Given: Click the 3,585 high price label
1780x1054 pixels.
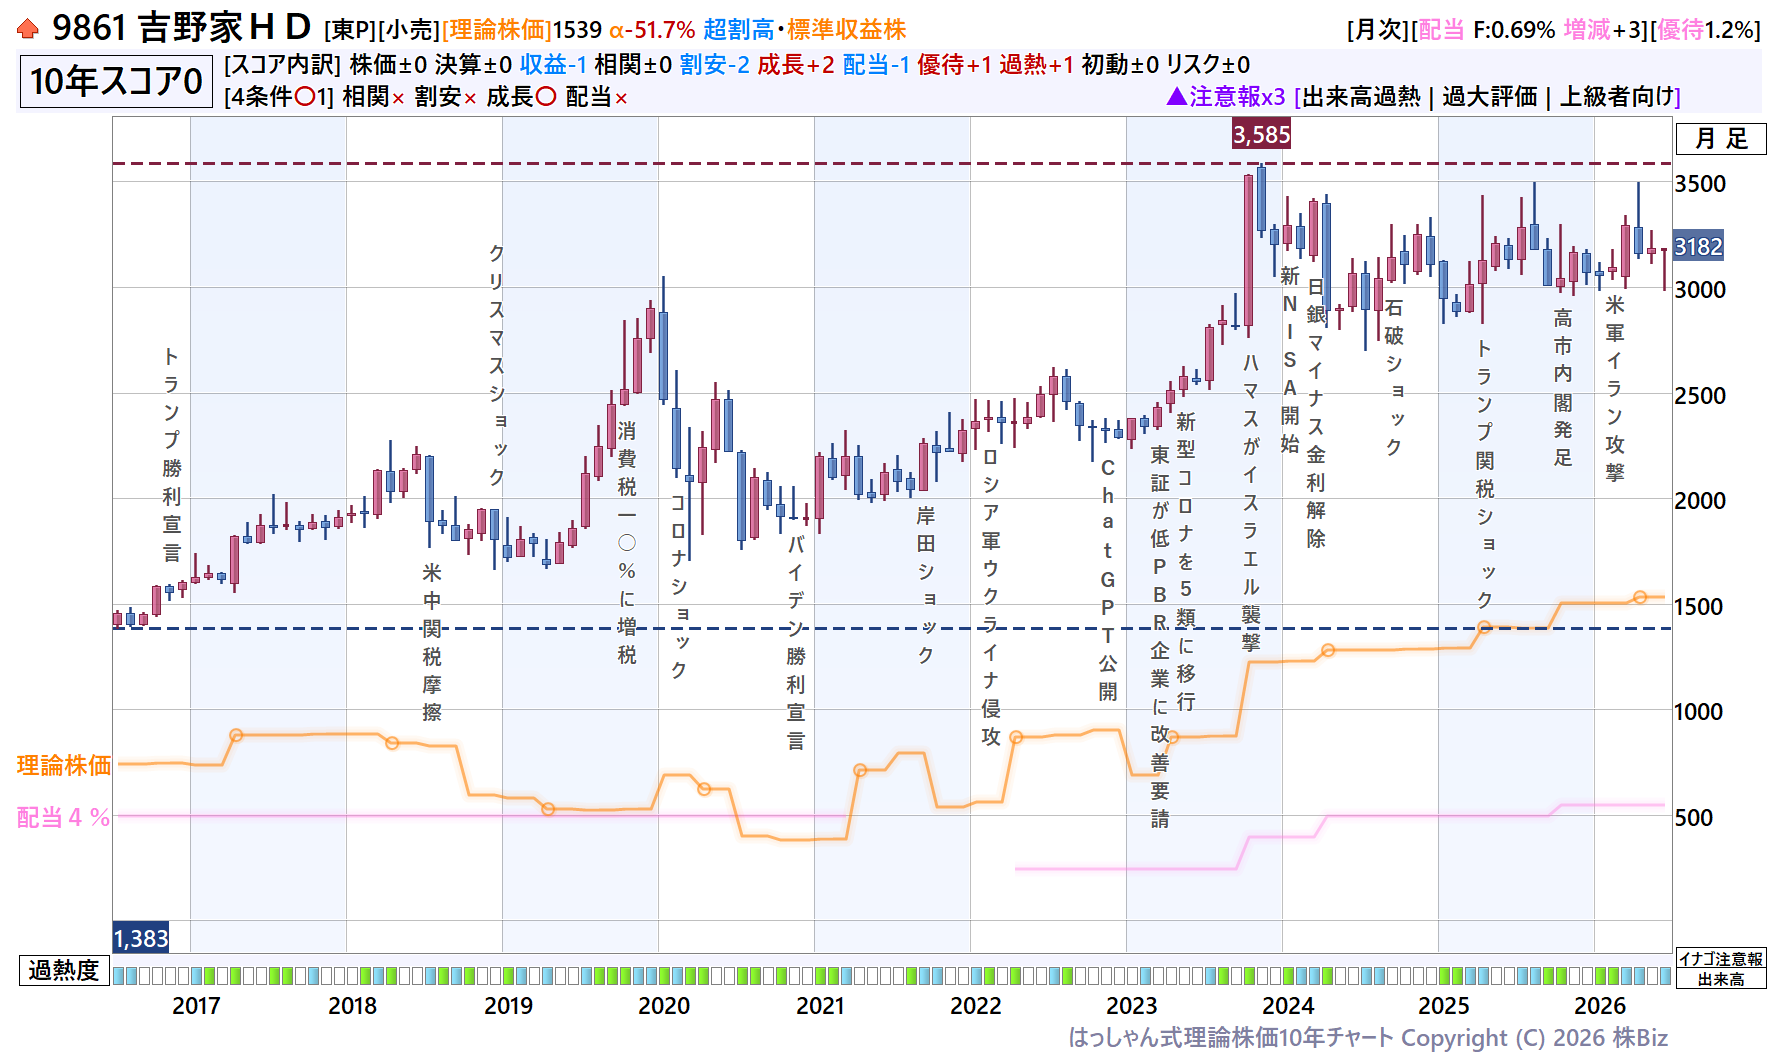Looking at the screenshot, I should point(1261,134).
